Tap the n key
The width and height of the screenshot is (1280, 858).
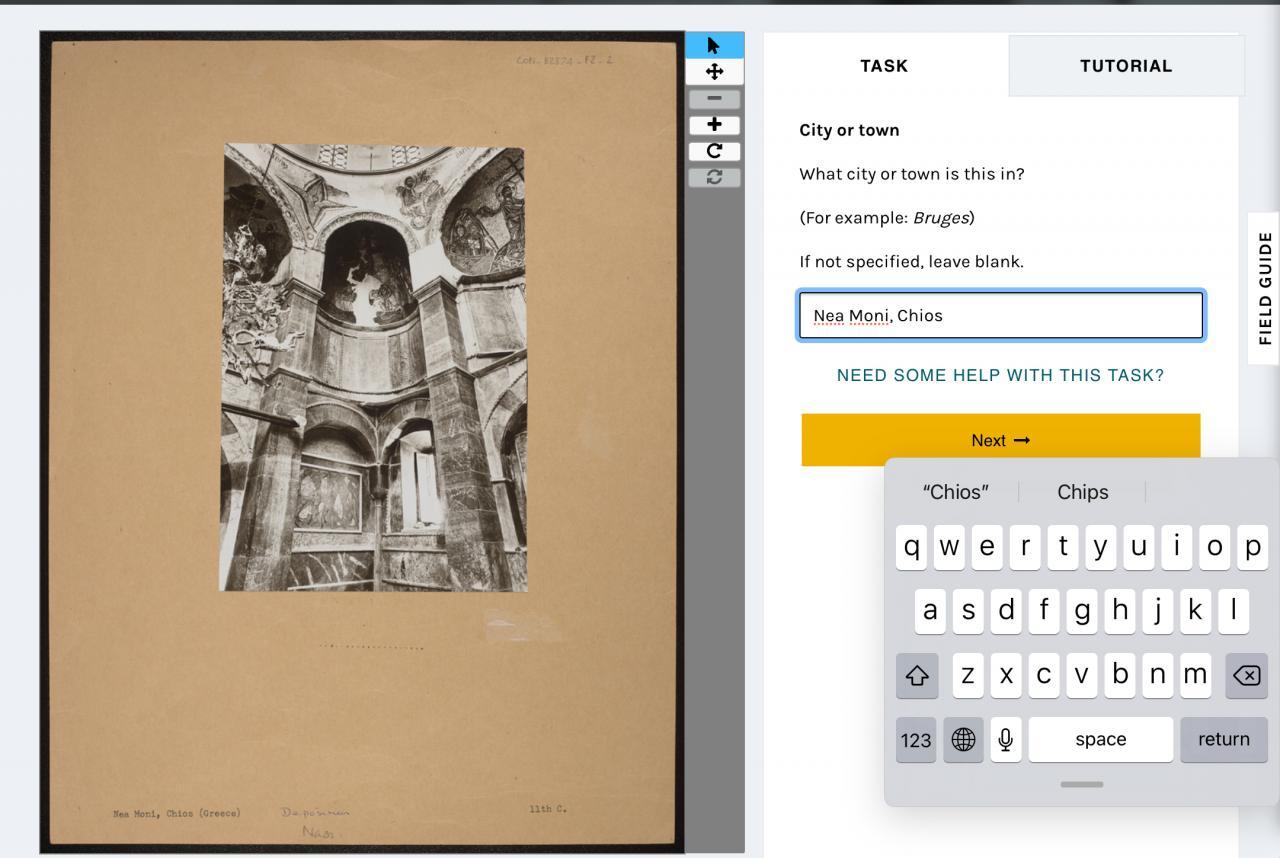(1157, 675)
